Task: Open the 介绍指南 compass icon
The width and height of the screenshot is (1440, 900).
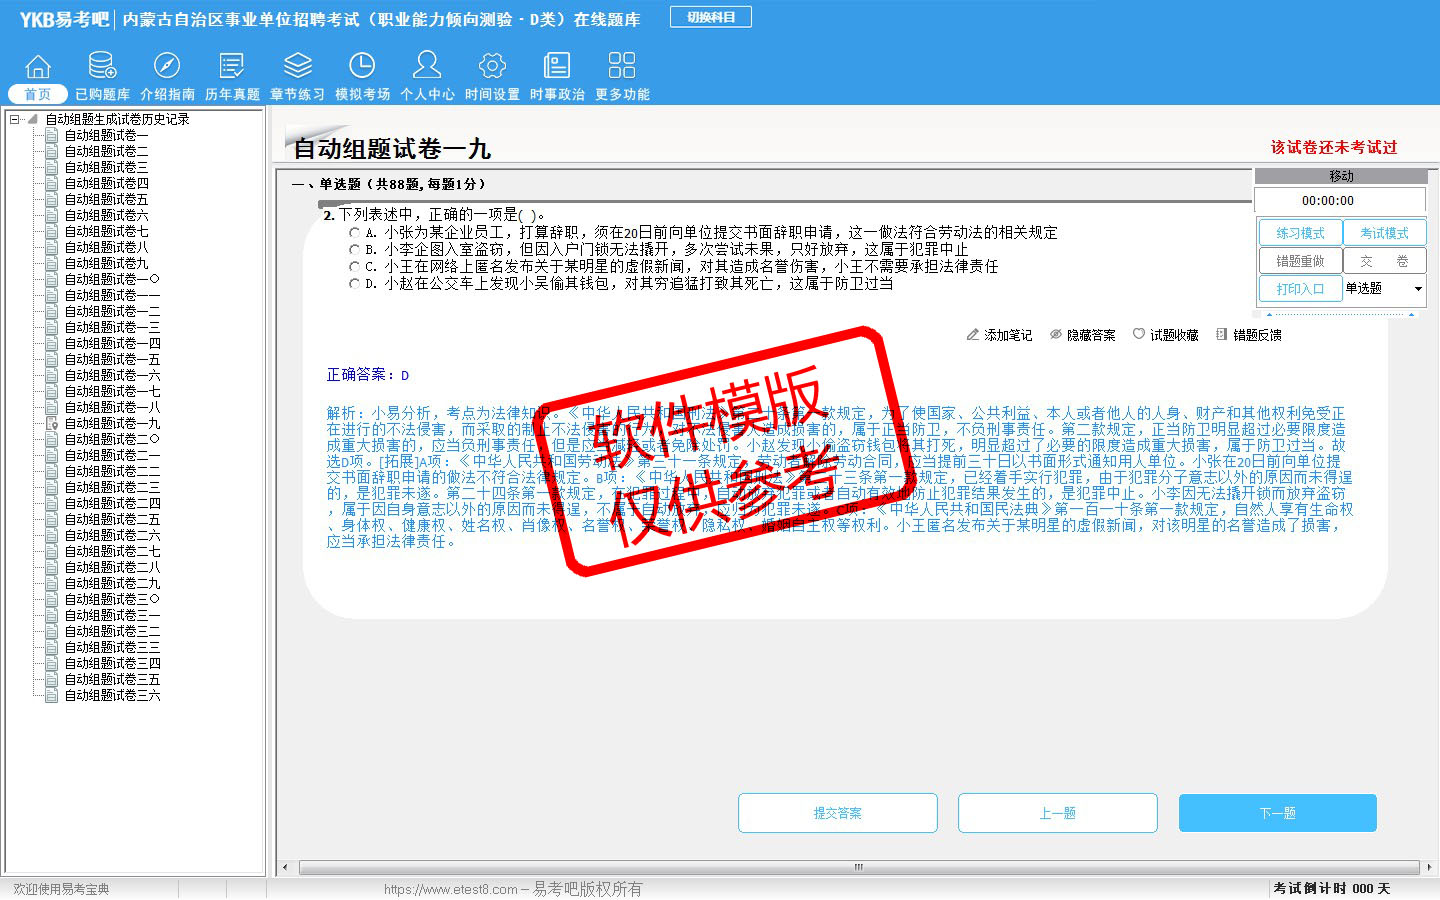Action: tap(167, 67)
